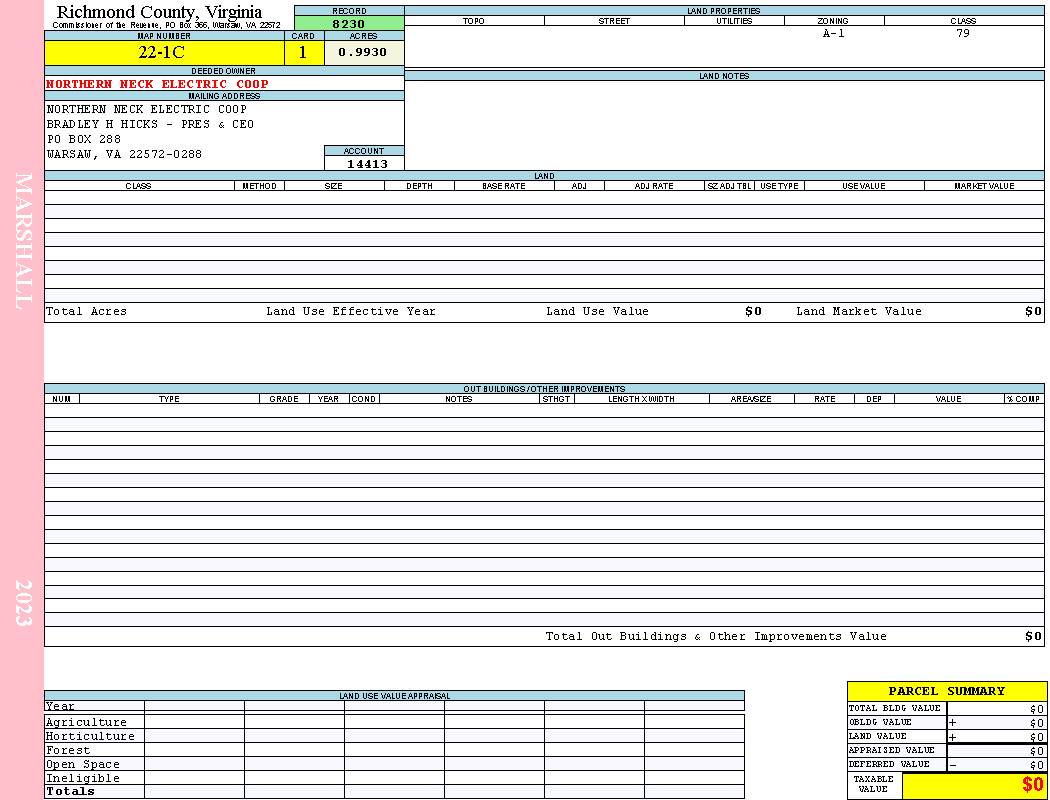Click the card number 1 cell
The width and height of the screenshot is (1050, 800).
pyautogui.click(x=304, y=52)
